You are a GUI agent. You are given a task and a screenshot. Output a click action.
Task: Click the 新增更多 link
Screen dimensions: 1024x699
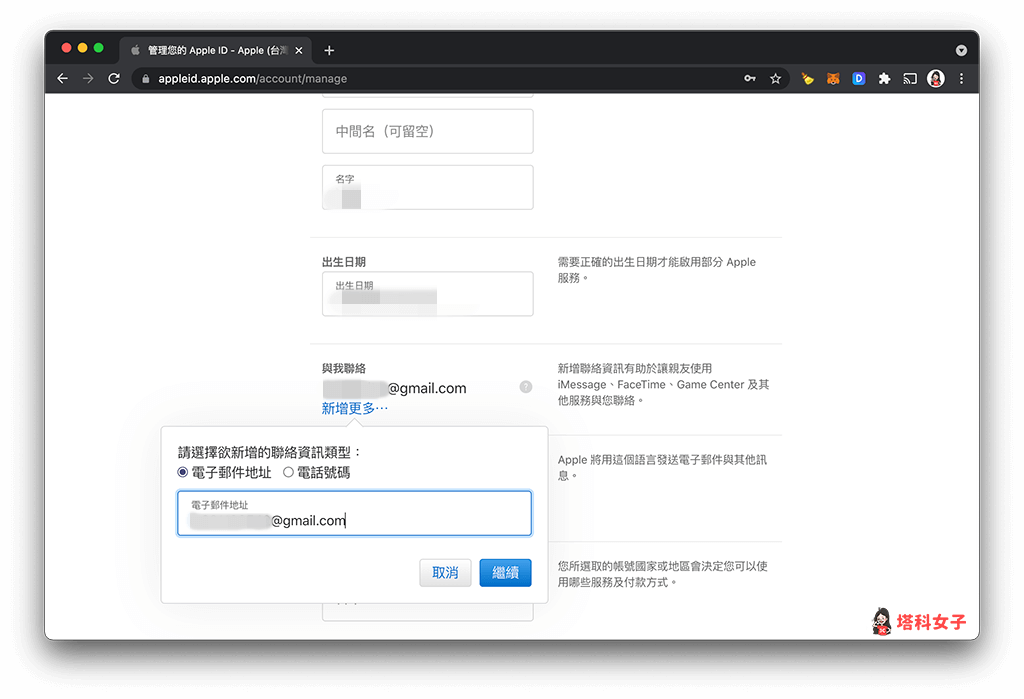355,408
